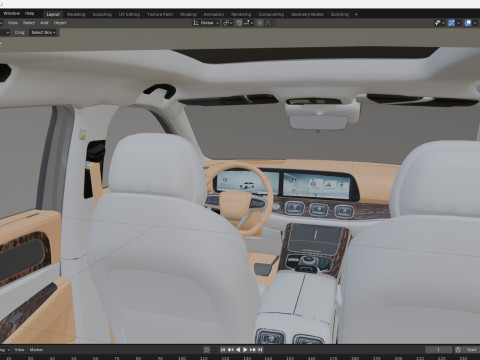Switch to the Sculpting workspace tab

pyautogui.click(x=102, y=14)
